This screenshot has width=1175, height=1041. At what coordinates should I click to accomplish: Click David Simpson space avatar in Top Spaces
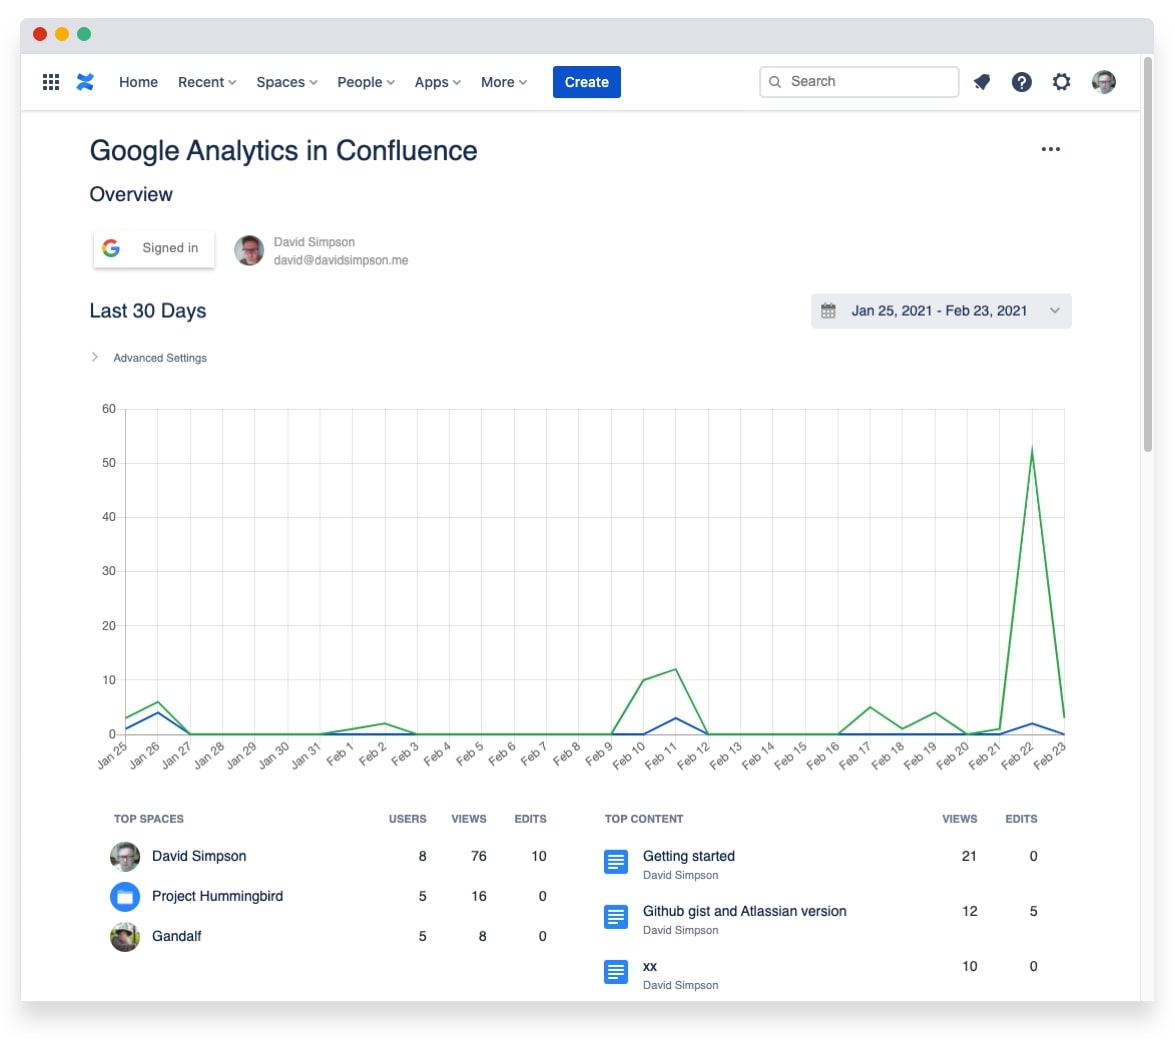(125, 857)
